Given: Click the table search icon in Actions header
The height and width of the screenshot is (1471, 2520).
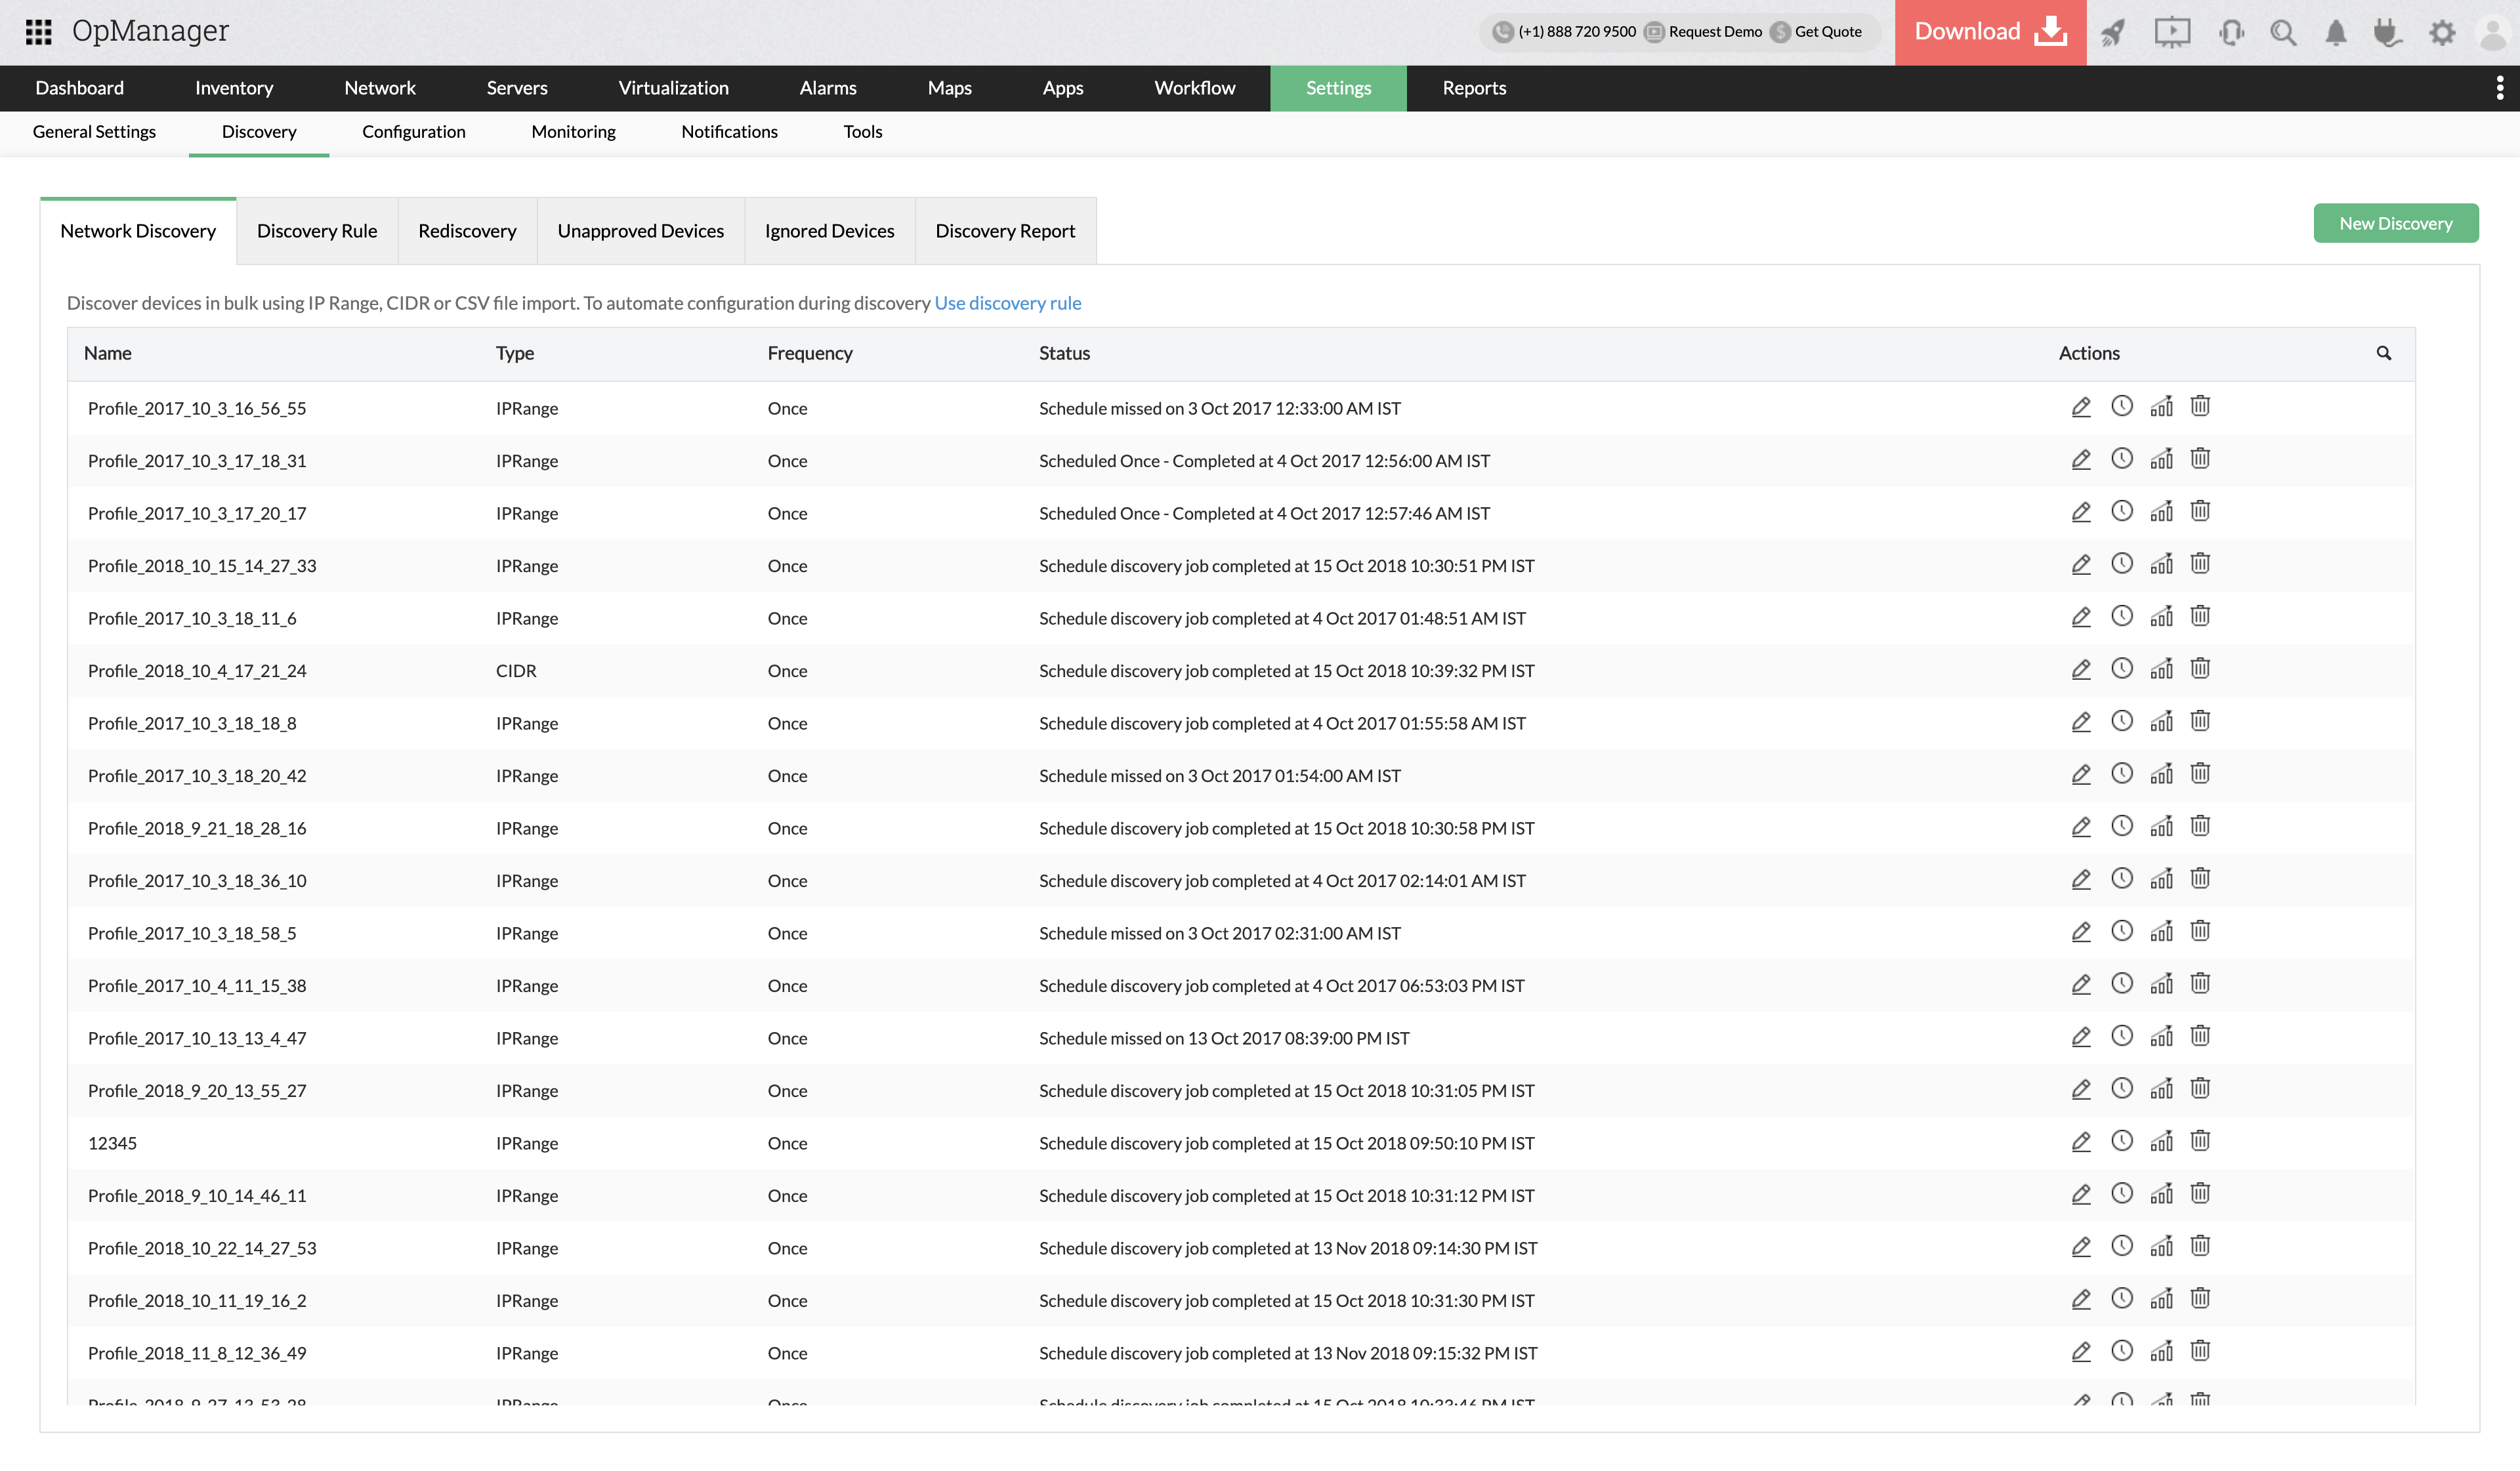Looking at the screenshot, I should 2384,353.
